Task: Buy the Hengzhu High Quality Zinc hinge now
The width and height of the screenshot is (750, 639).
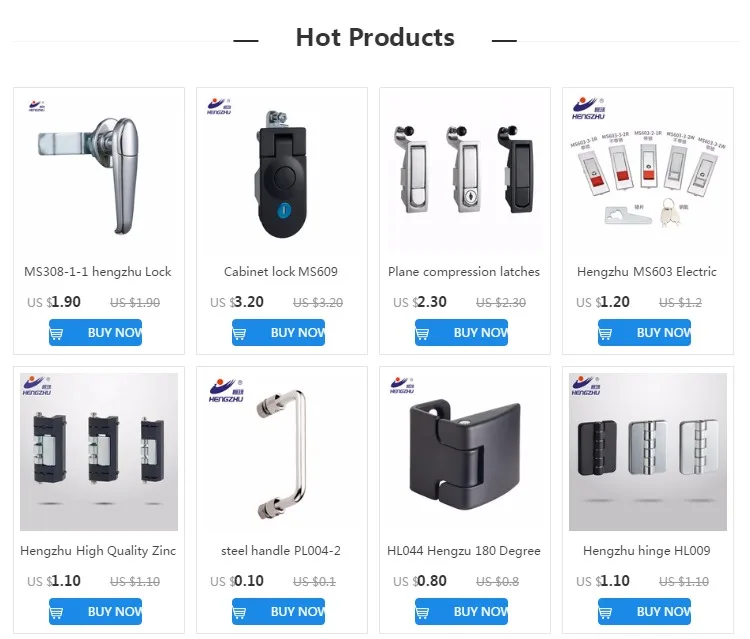Action: [95, 611]
